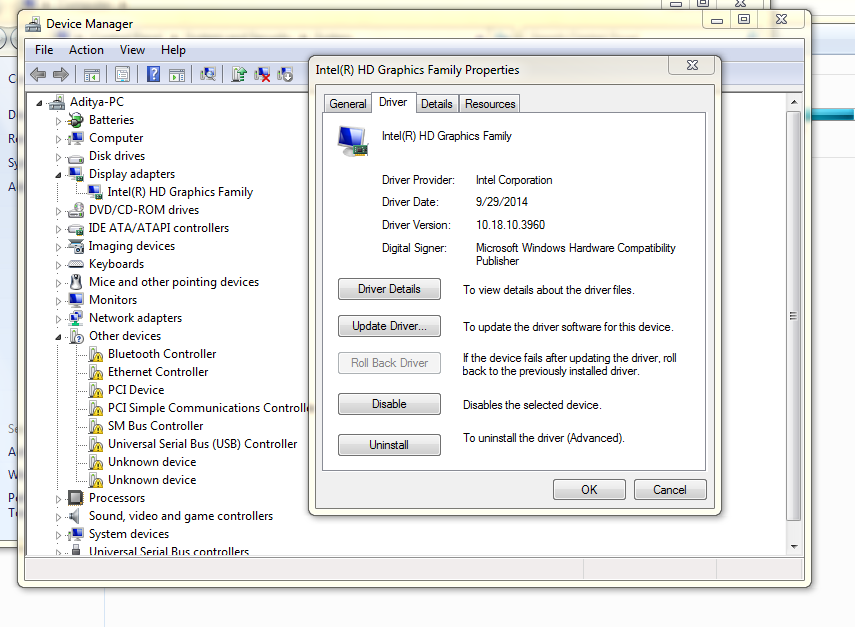Screen dimensions: 855x627
Task: Select the Disk drives category icon
Action: (x=76, y=157)
